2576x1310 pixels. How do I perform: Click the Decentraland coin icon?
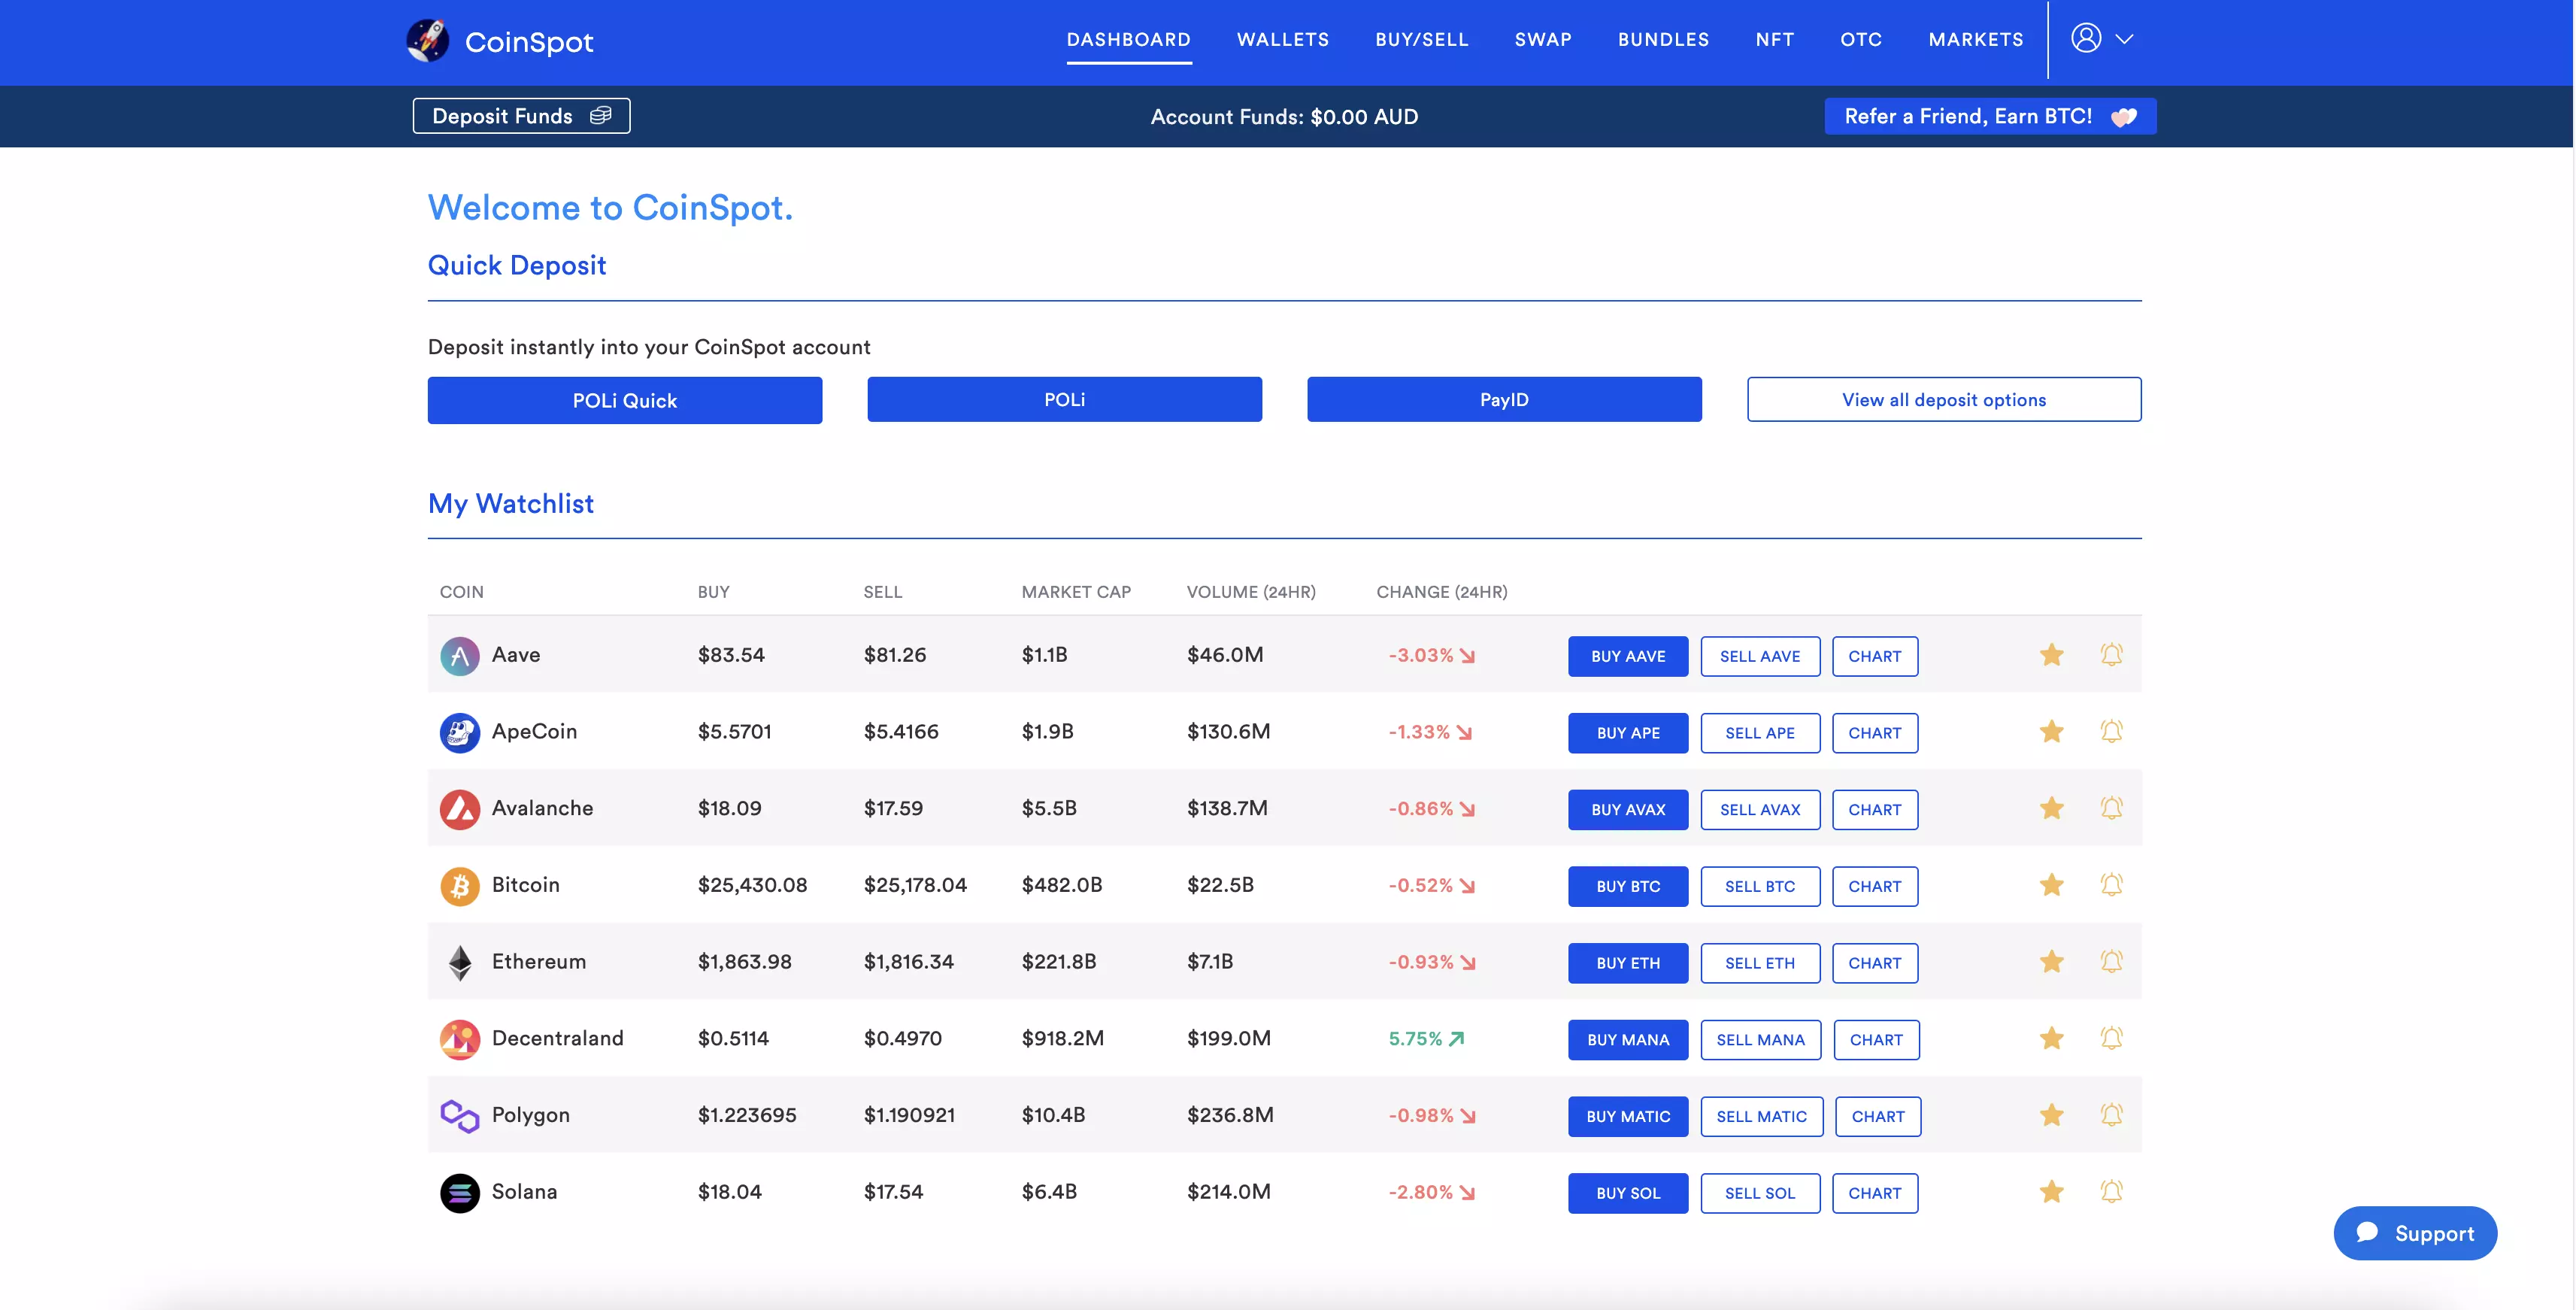tap(460, 1039)
